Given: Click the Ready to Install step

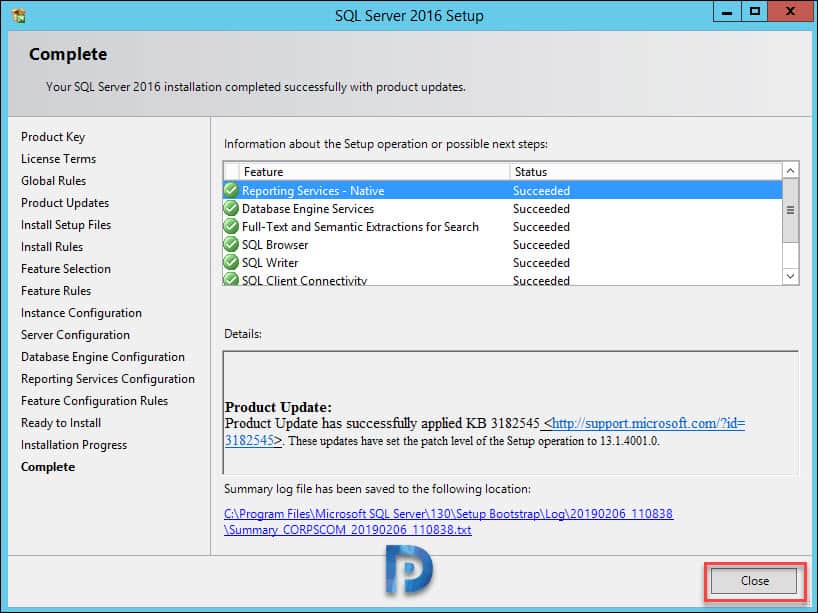Looking at the screenshot, I should (61, 423).
